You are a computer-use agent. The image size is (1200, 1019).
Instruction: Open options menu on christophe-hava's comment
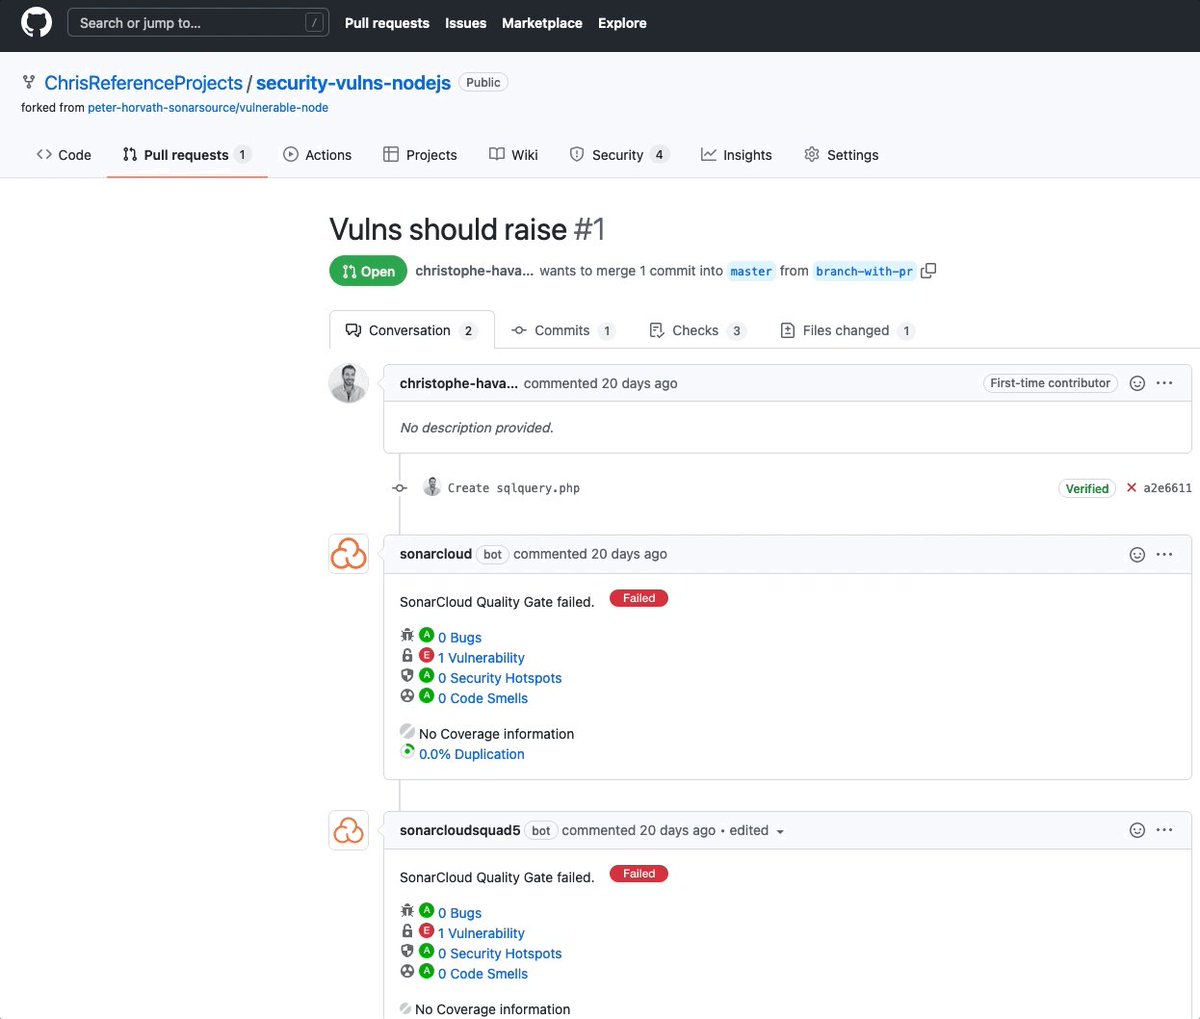1164,383
